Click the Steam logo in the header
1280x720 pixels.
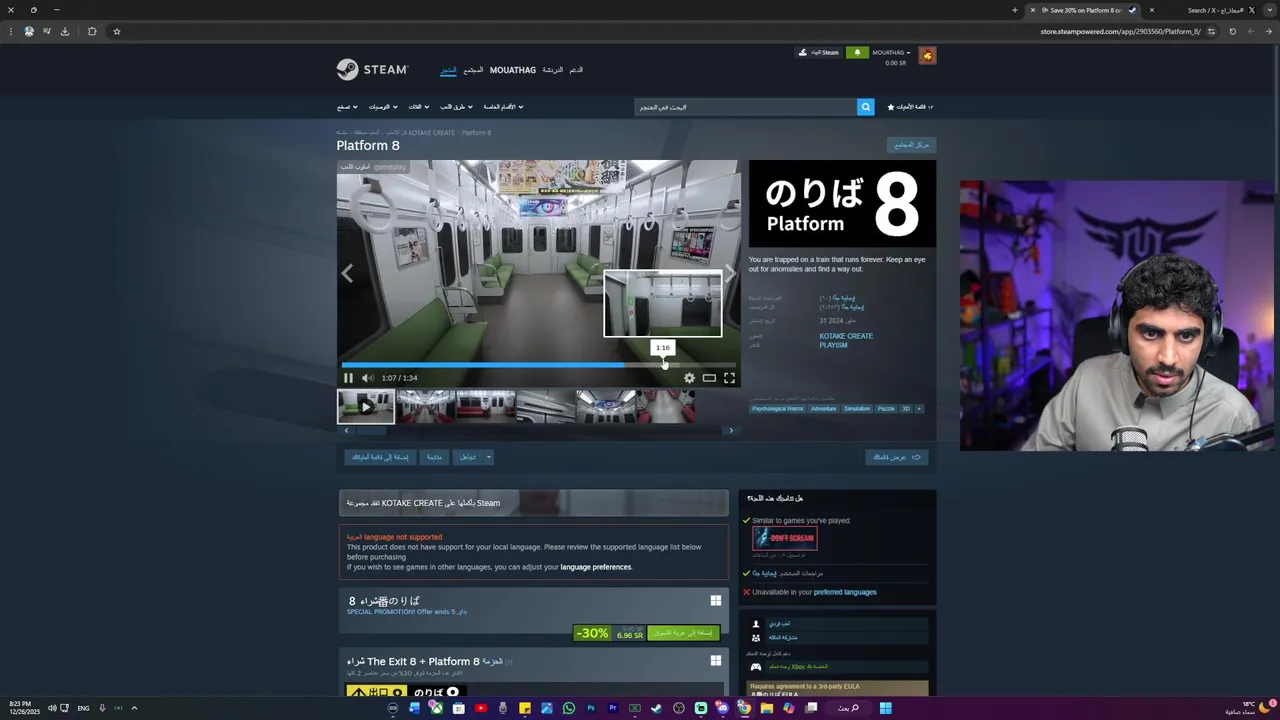click(372, 69)
